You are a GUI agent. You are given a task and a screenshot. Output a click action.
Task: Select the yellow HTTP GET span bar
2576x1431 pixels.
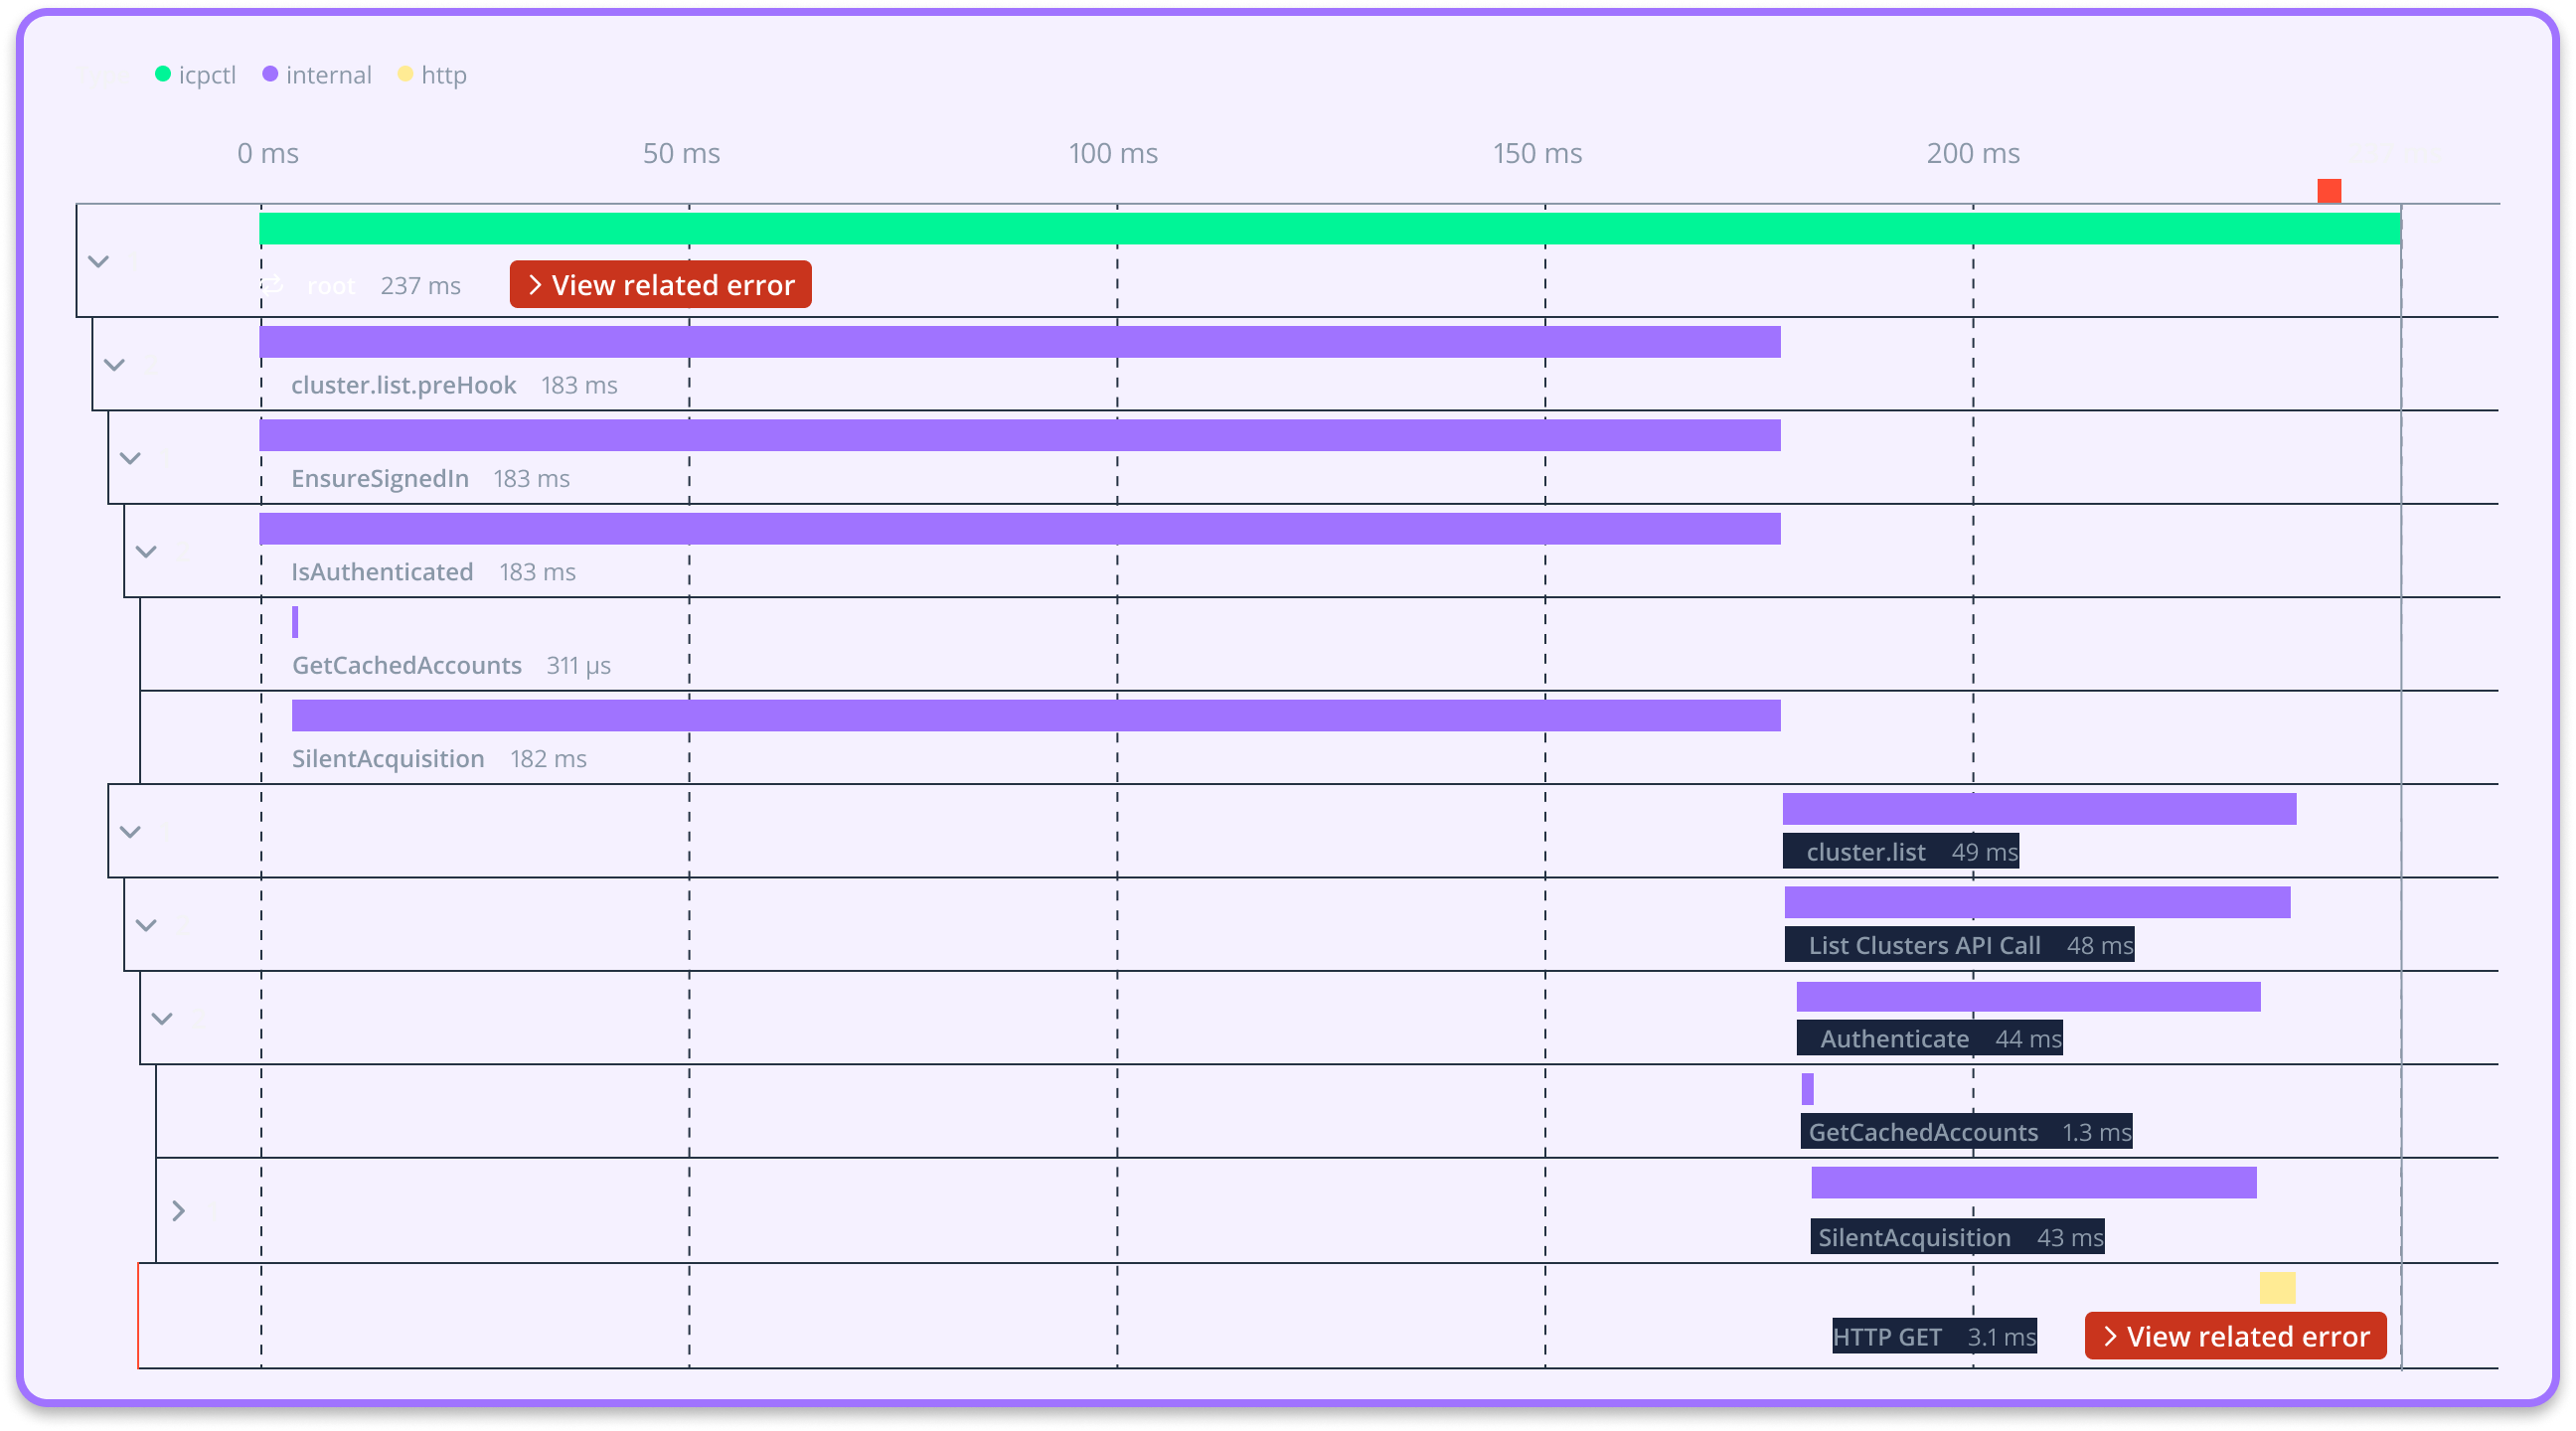click(2277, 1288)
